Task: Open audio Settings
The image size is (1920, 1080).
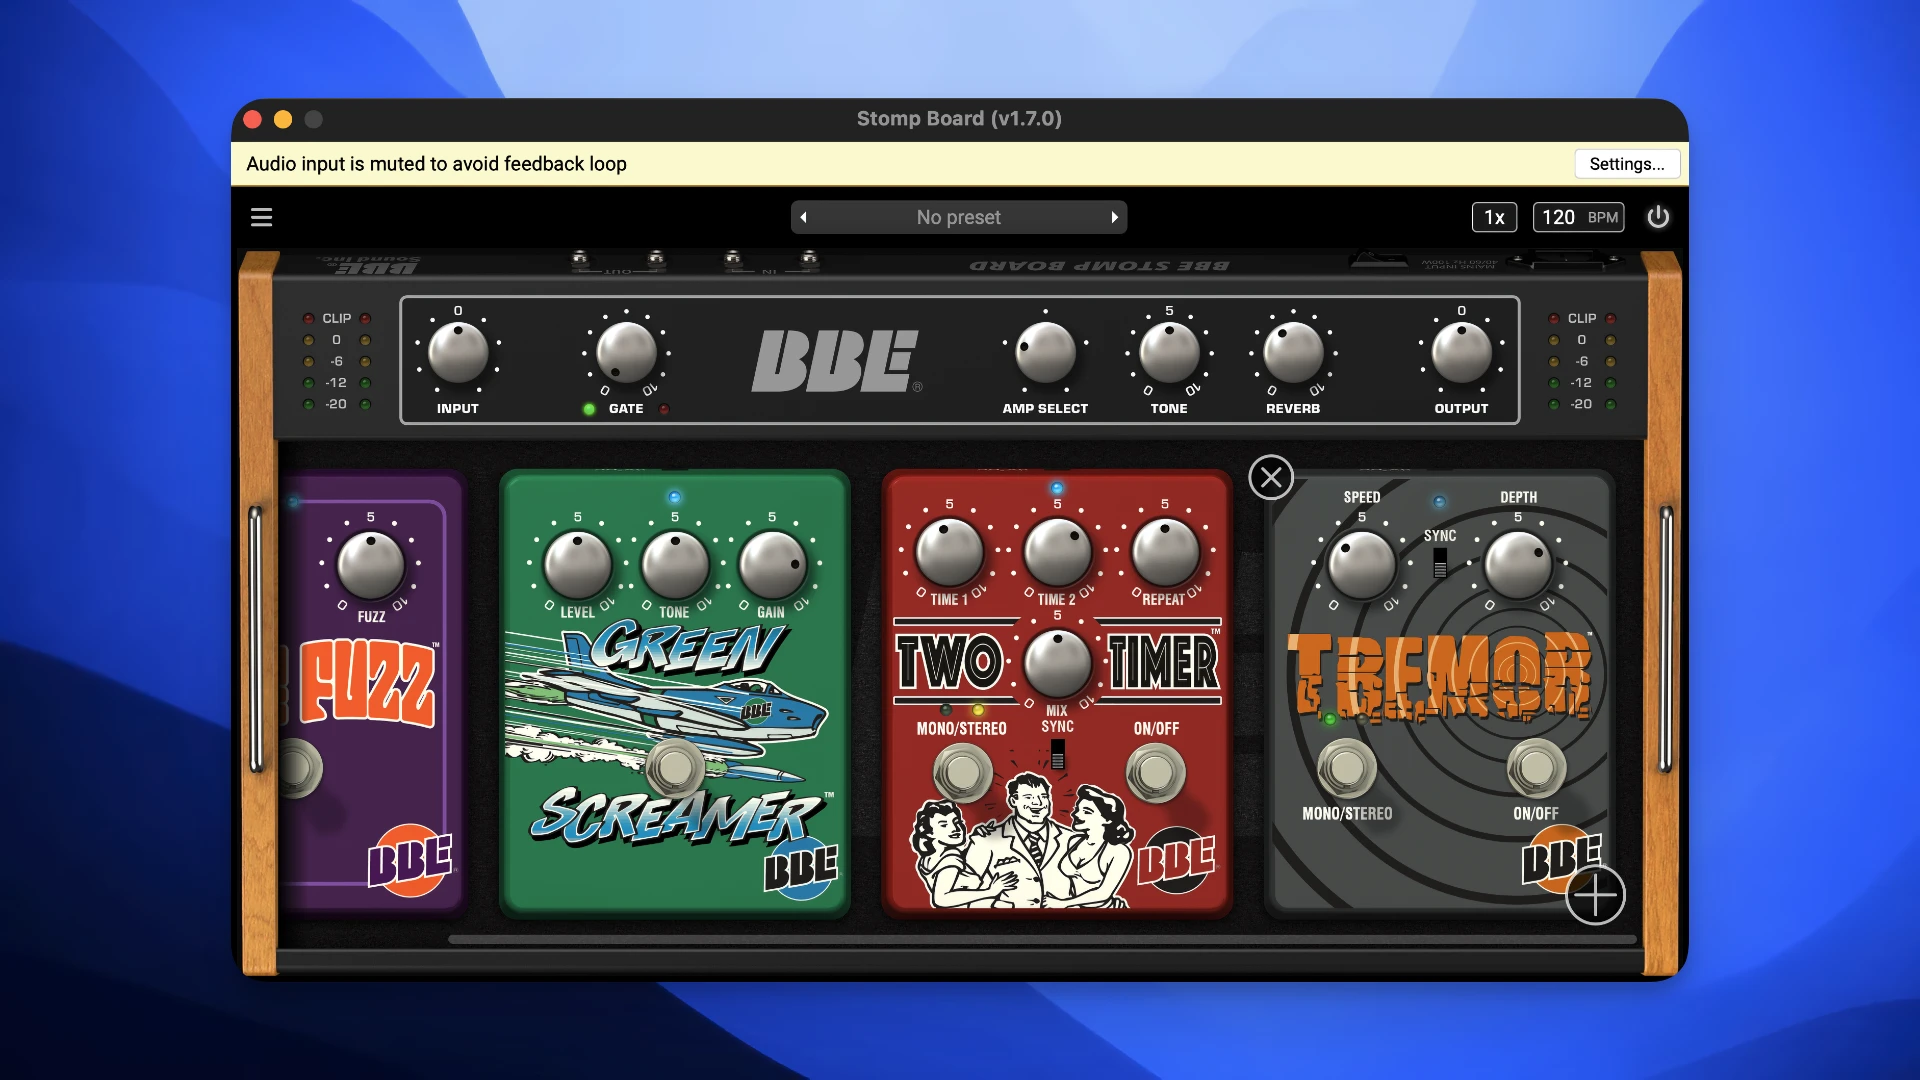Action: (1626, 164)
